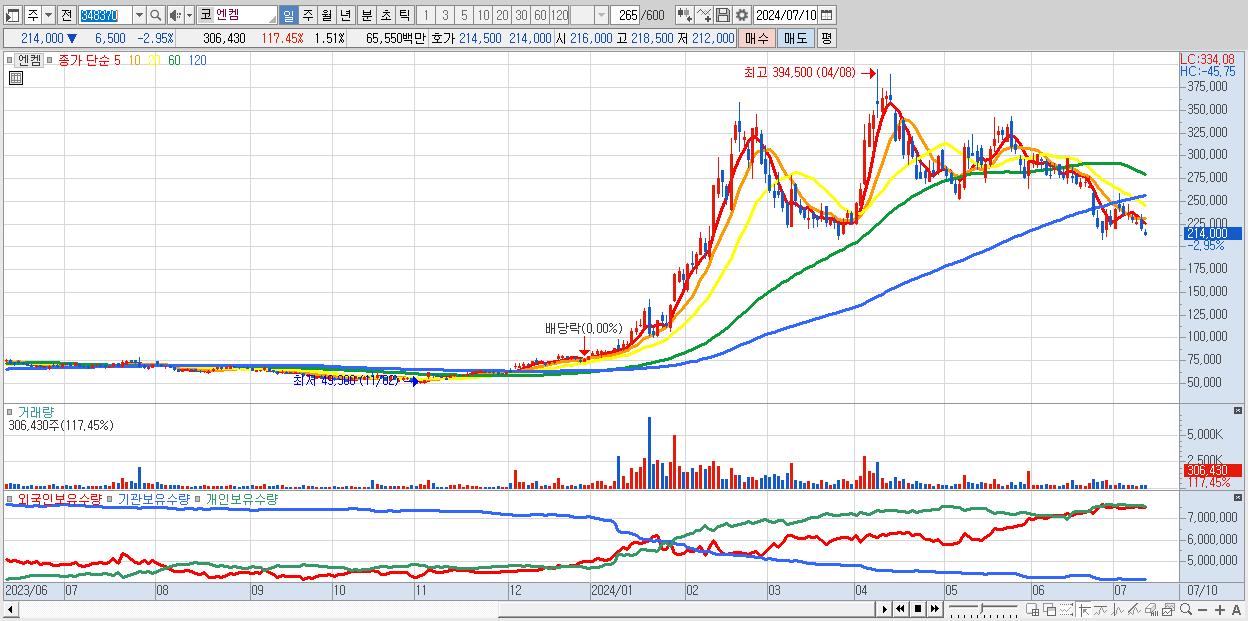Switch to the 초 second chart period
The height and width of the screenshot is (621, 1248).
pos(384,15)
